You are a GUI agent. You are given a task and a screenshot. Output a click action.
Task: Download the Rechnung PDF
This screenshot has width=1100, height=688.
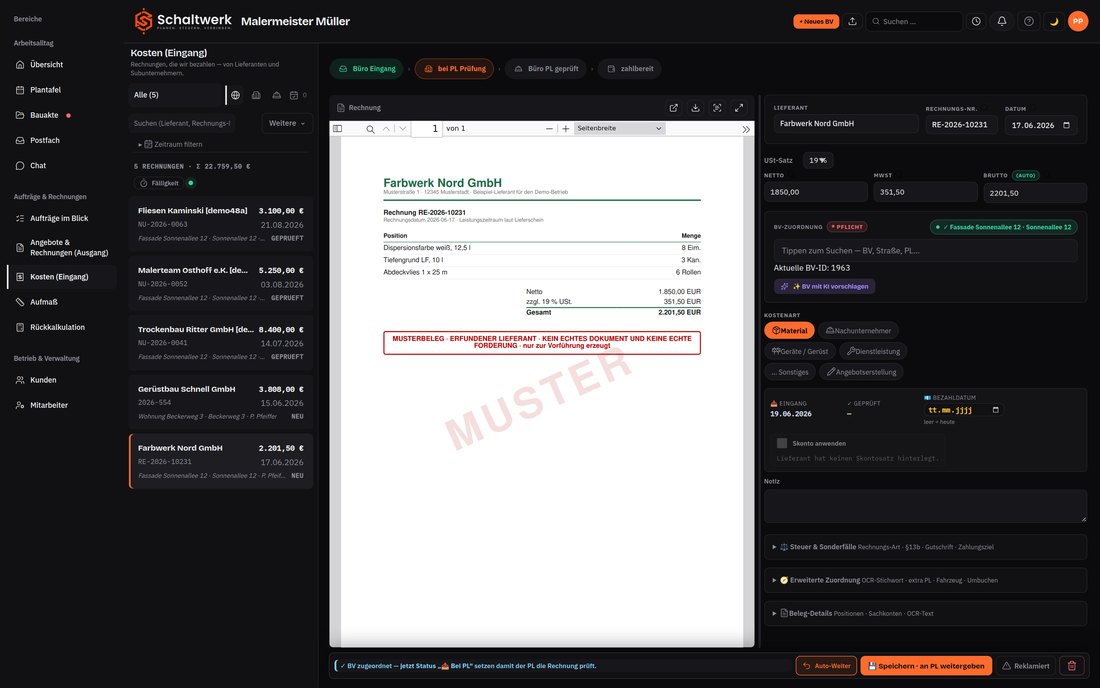point(695,107)
